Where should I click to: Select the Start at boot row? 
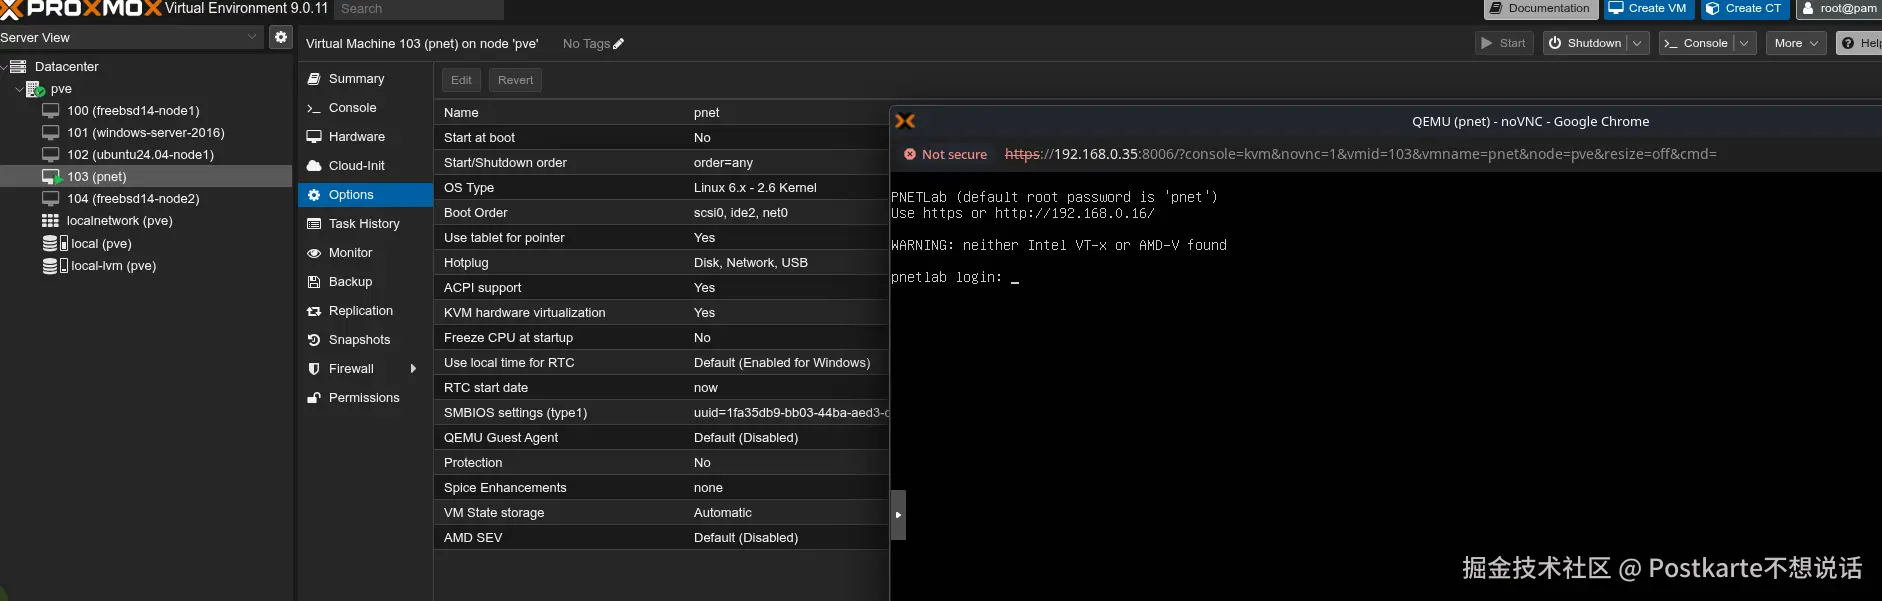pos(661,138)
